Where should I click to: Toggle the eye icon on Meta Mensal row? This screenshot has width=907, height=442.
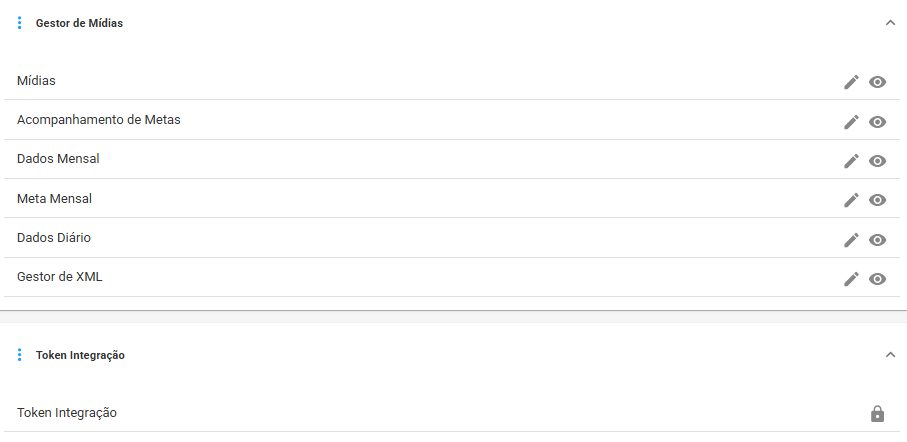877,200
